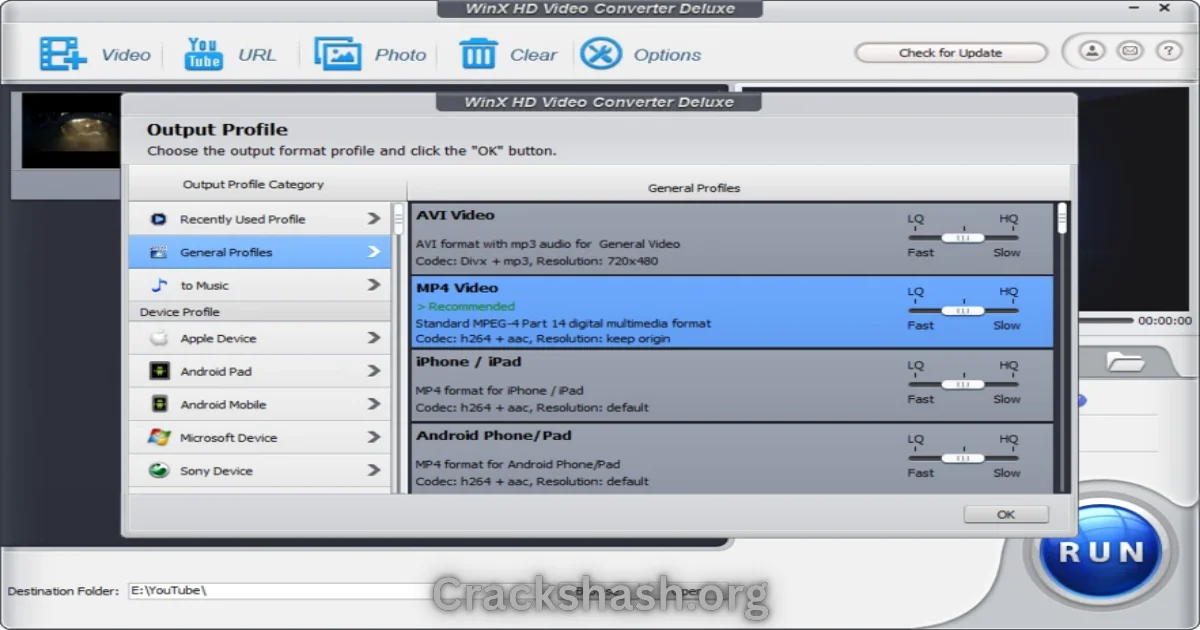Click the Options toolbar label

(x=667, y=55)
